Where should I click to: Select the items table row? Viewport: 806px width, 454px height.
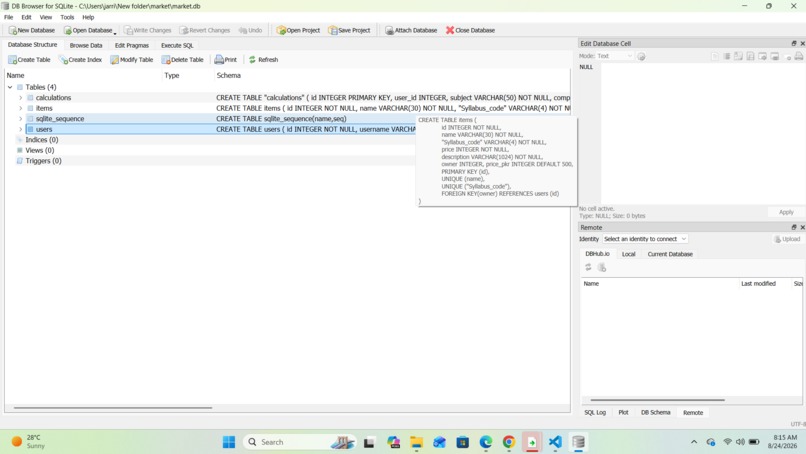coord(288,108)
